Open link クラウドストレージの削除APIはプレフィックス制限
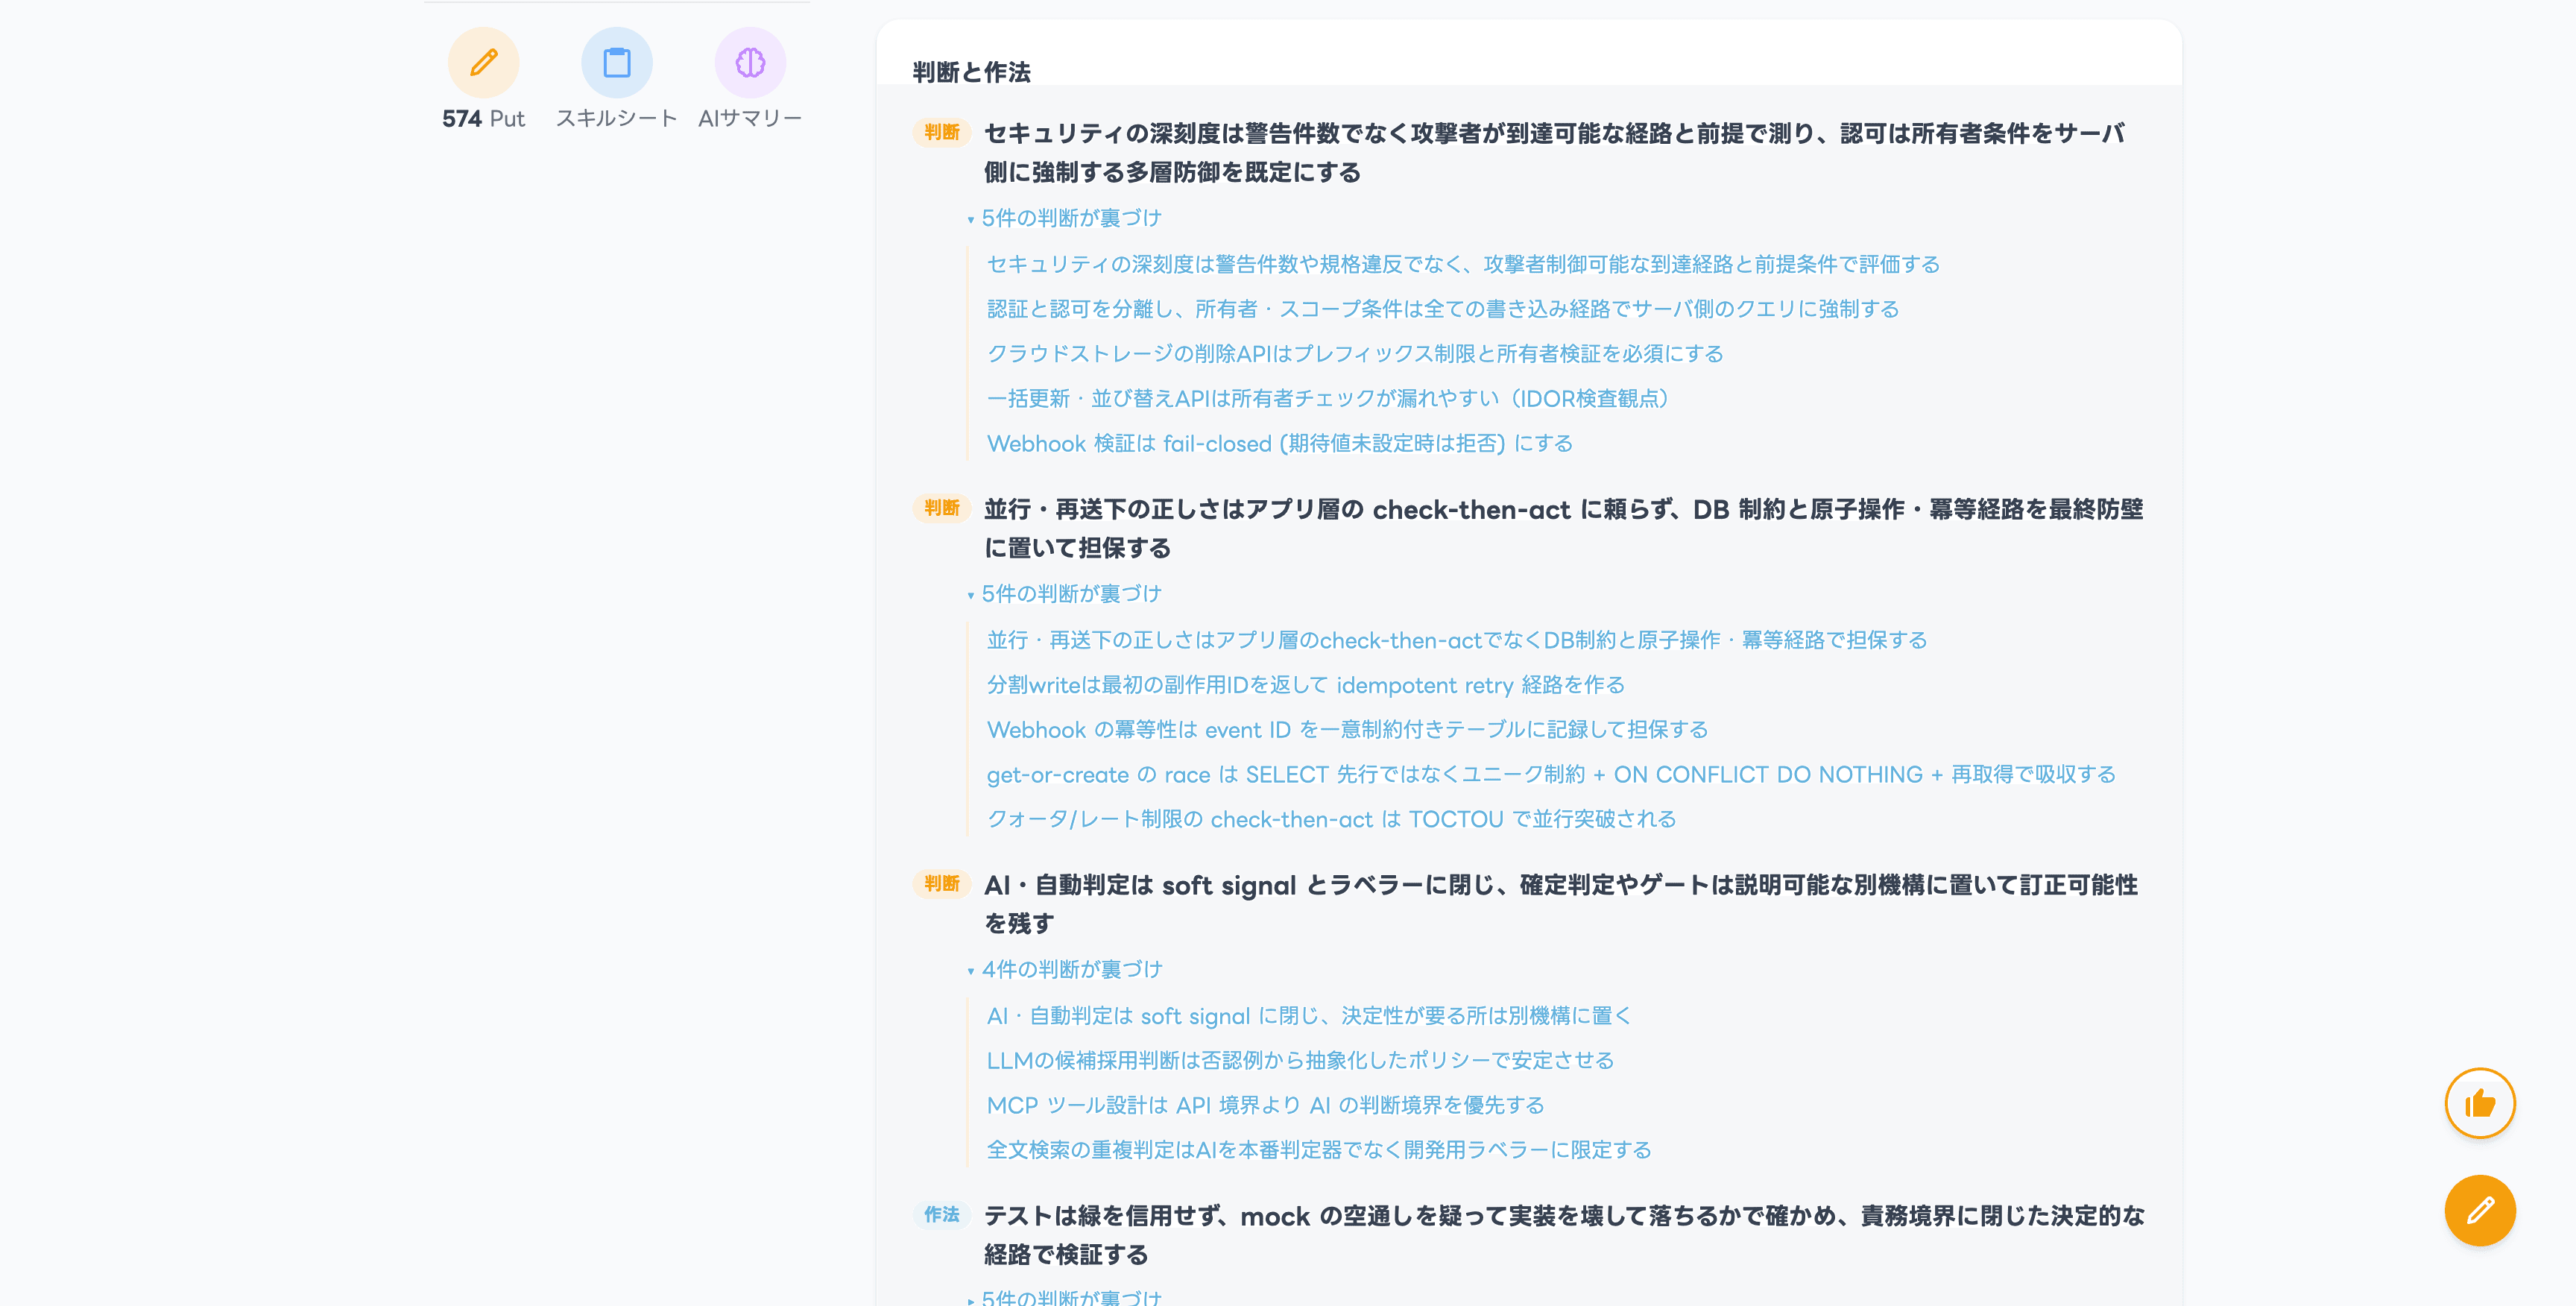This screenshot has height=1306, width=2576. [x=1355, y=354]
